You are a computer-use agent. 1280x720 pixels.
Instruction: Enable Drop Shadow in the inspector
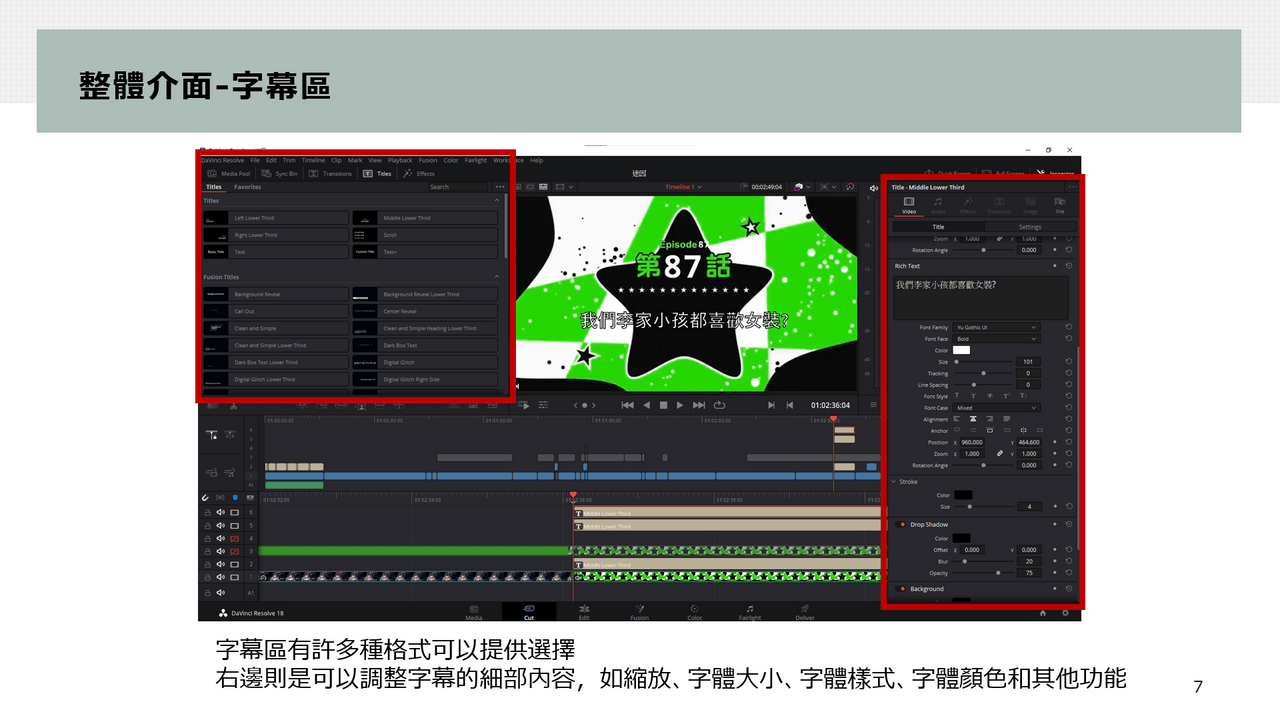tap(901, 525)
